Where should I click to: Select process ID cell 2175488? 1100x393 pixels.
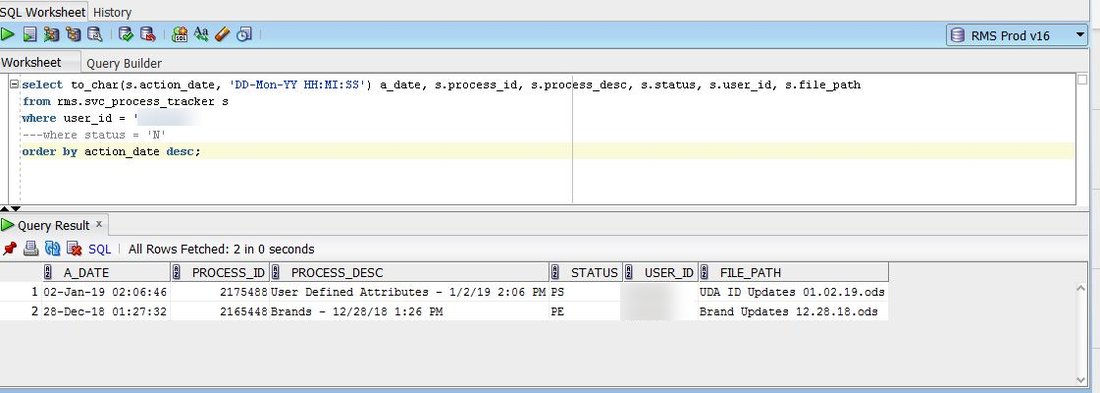pos(220,292)
